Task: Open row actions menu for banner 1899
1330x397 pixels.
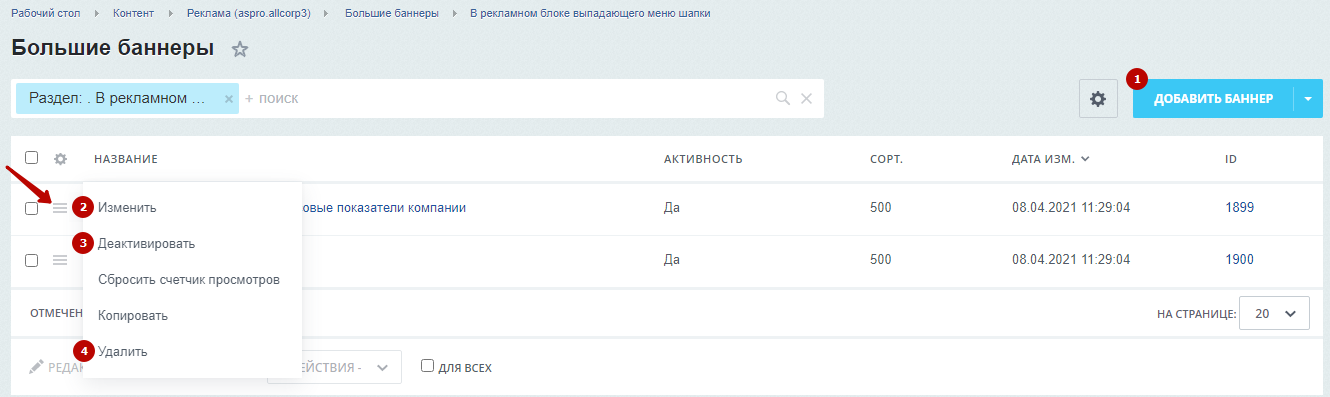Action: click(60, 208)
